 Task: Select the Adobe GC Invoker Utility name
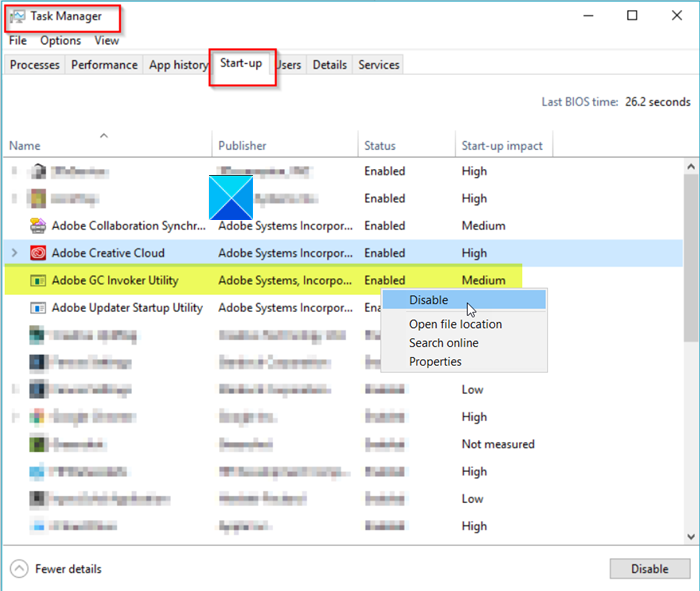tap(115, 280)
